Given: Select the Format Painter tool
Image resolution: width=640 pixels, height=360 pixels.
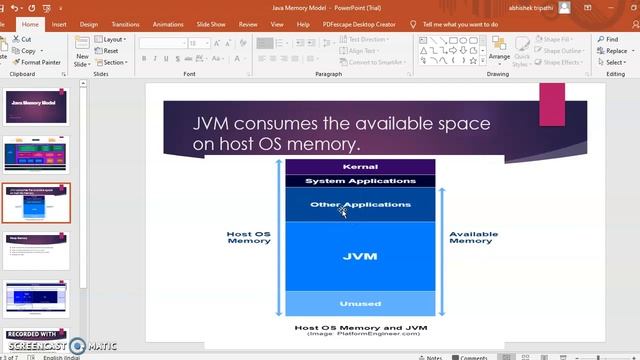Looking at the screenshot, I should pos(36,62).
